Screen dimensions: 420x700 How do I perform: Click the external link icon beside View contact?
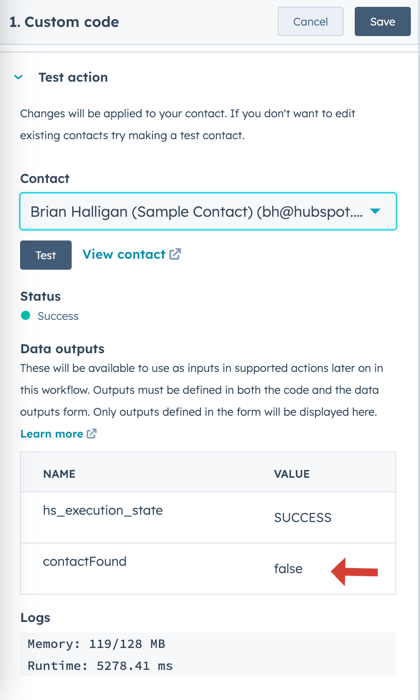tap(175, 254)
